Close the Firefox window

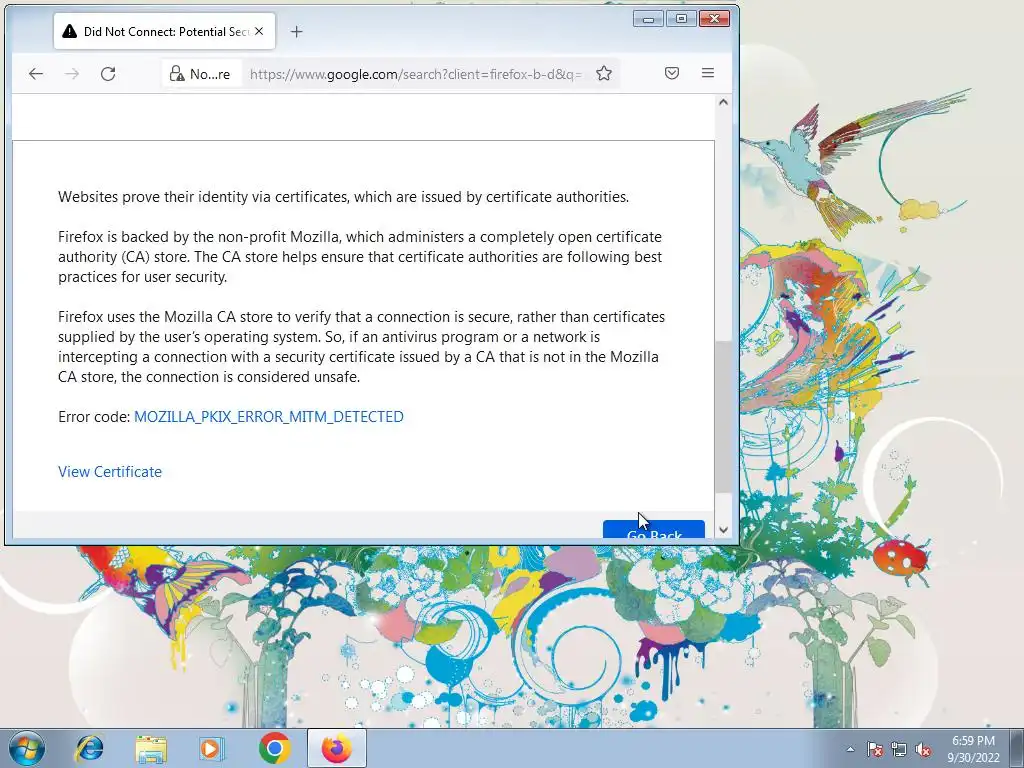click(x=714, y=19)
